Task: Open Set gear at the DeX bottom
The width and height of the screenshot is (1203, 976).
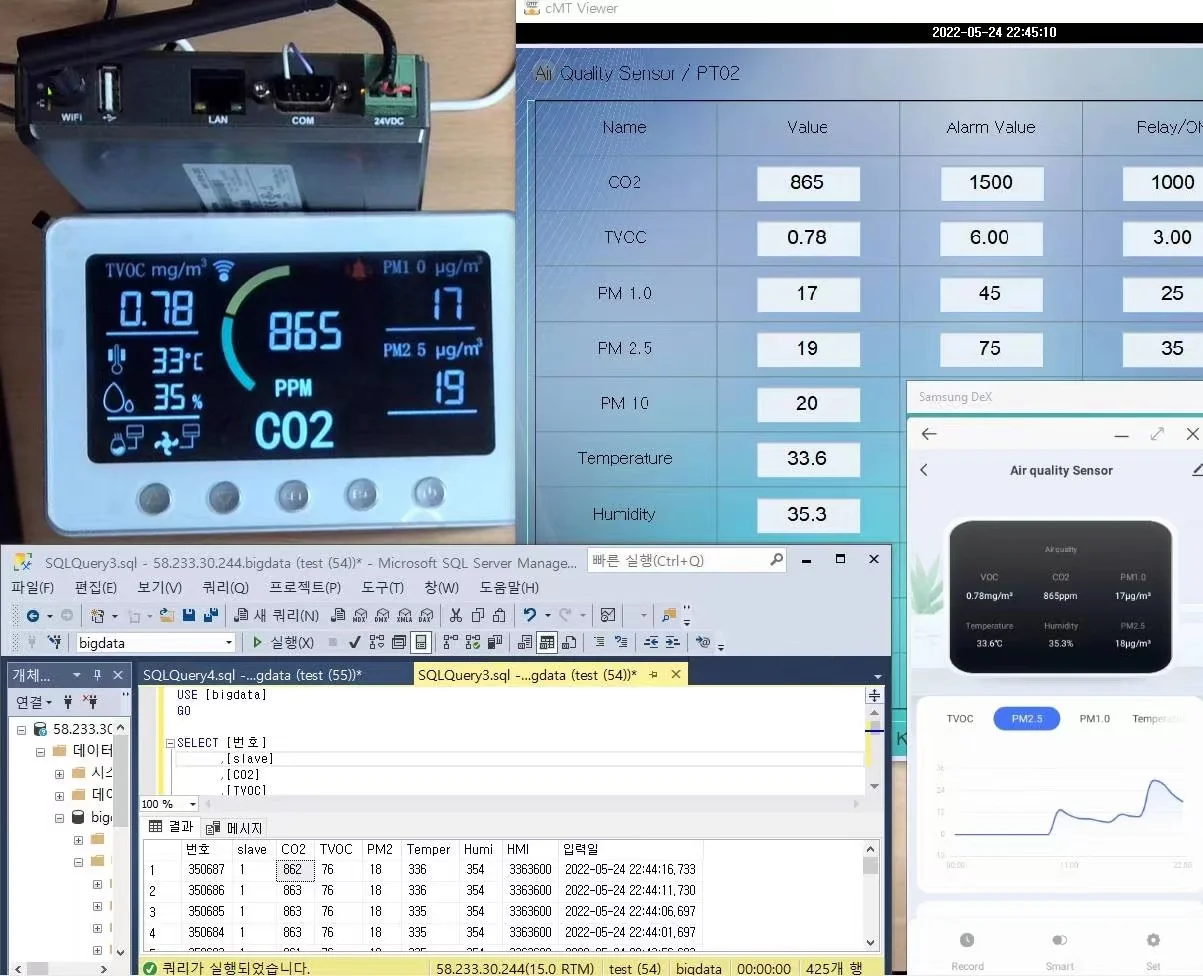Action: click(1153, 951)
